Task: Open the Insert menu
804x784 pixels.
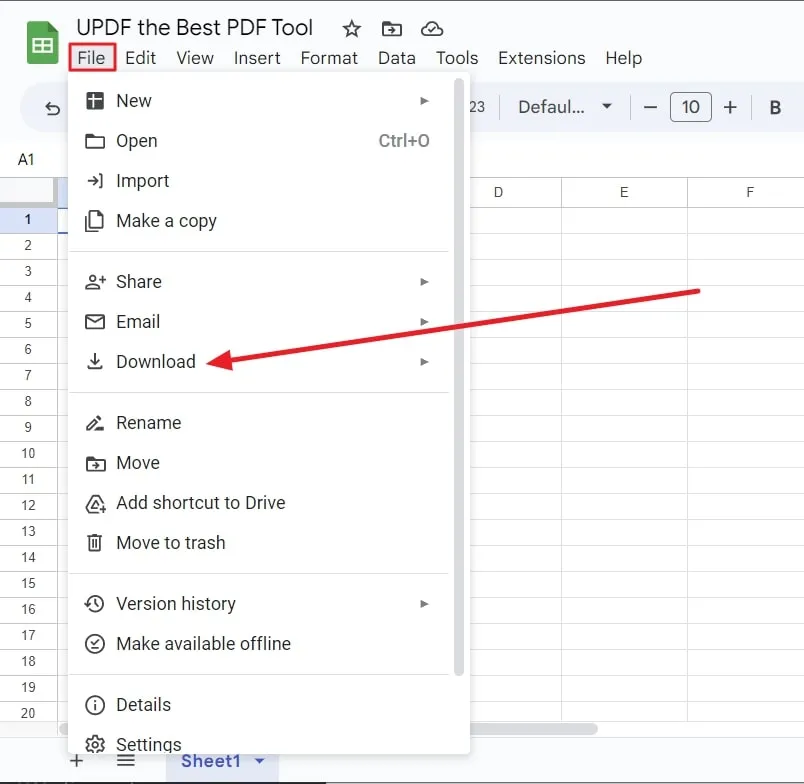Action: click(257, 58)
